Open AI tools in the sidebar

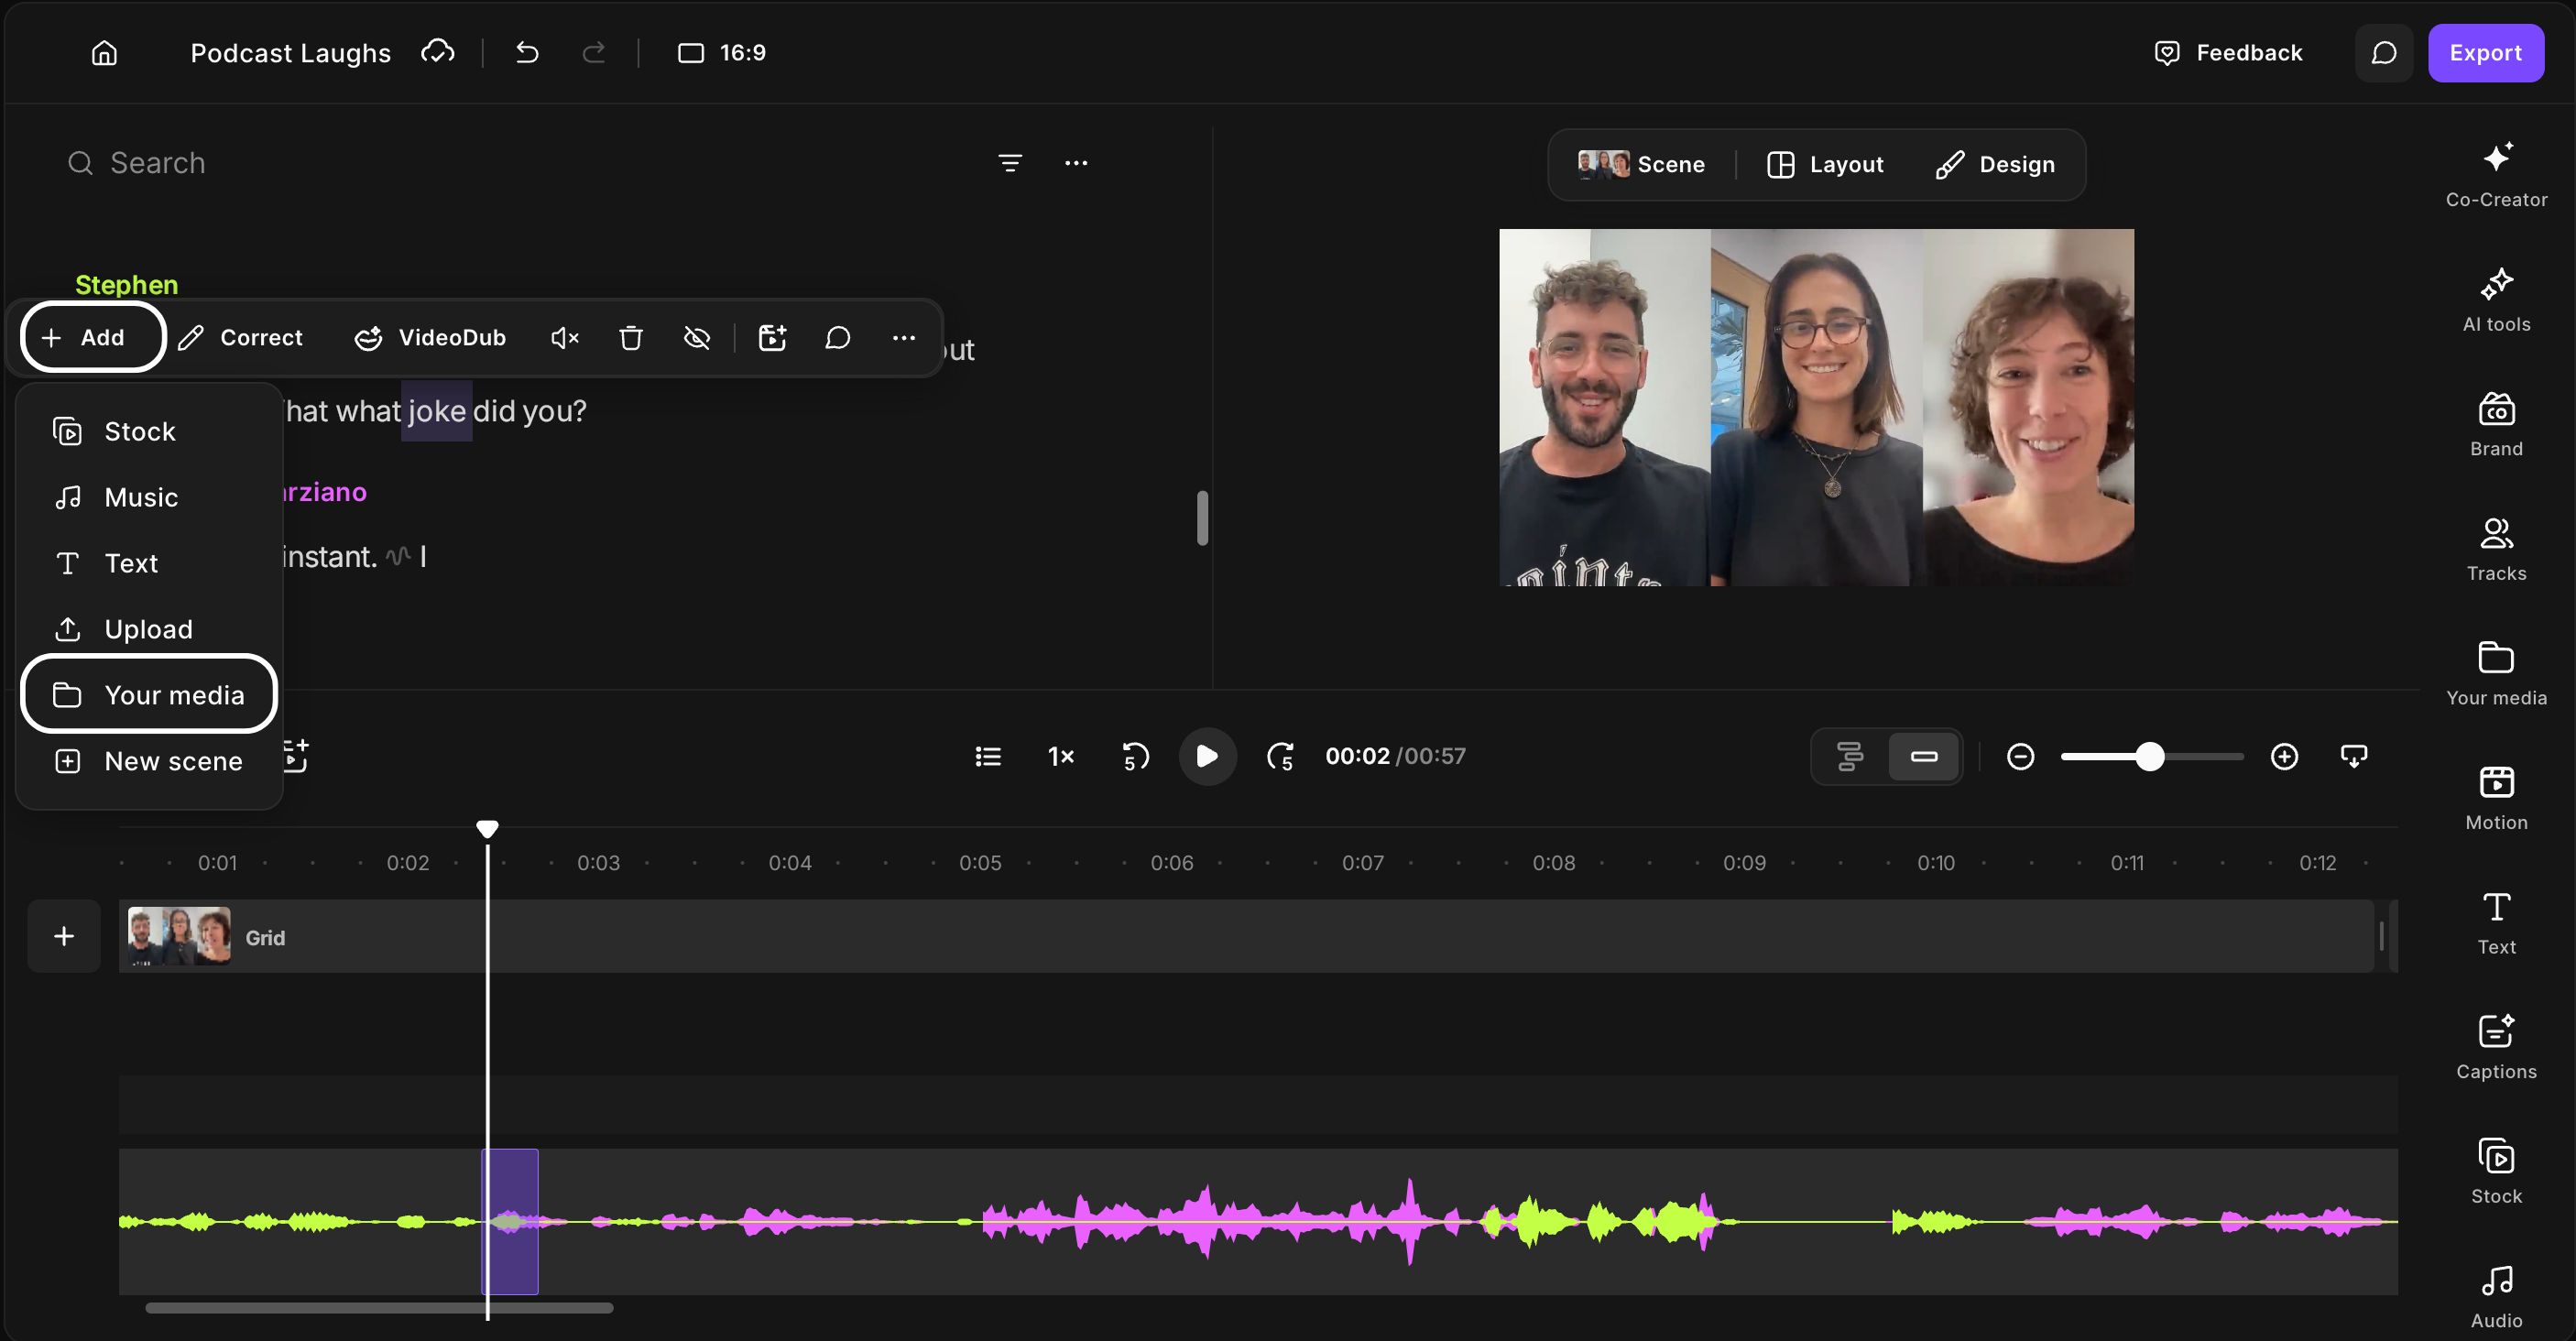[x=2496, y=299]
